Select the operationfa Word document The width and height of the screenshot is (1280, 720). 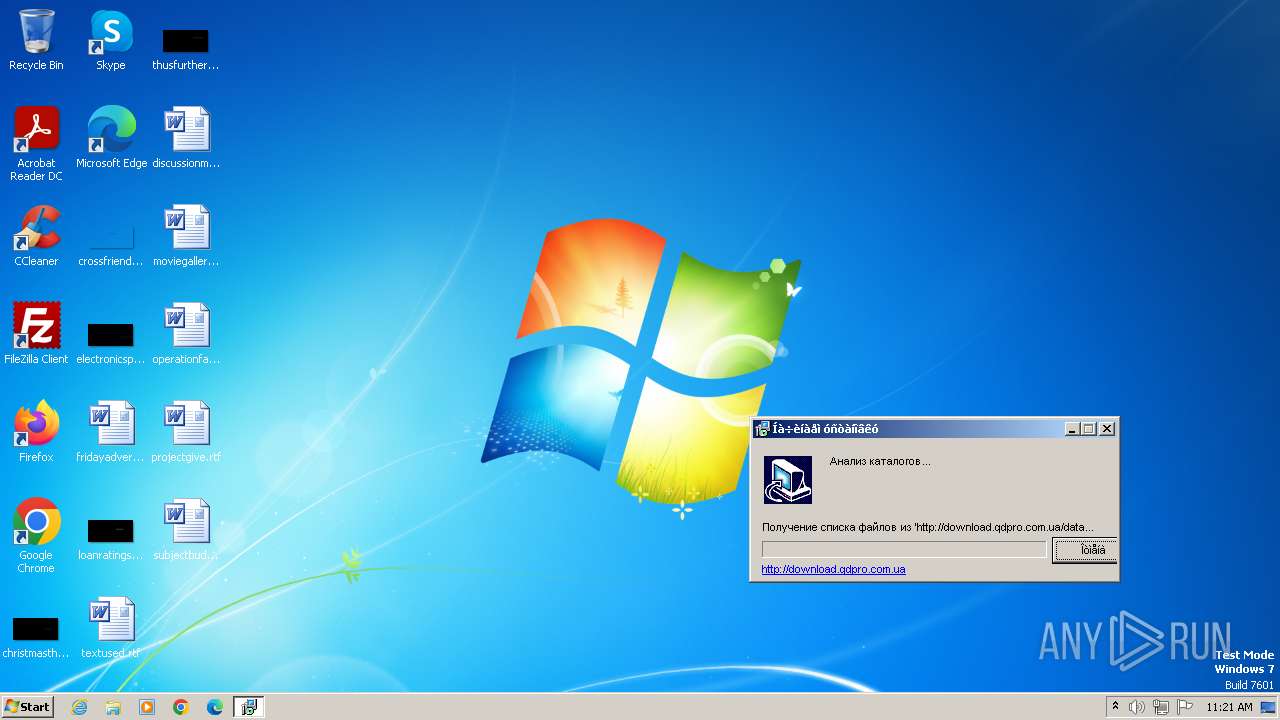pyautogui.click(x=186, y=333)
